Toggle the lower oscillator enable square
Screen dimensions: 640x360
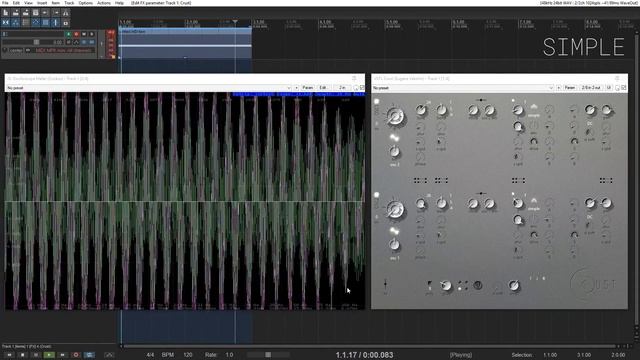tap(377, 195)
